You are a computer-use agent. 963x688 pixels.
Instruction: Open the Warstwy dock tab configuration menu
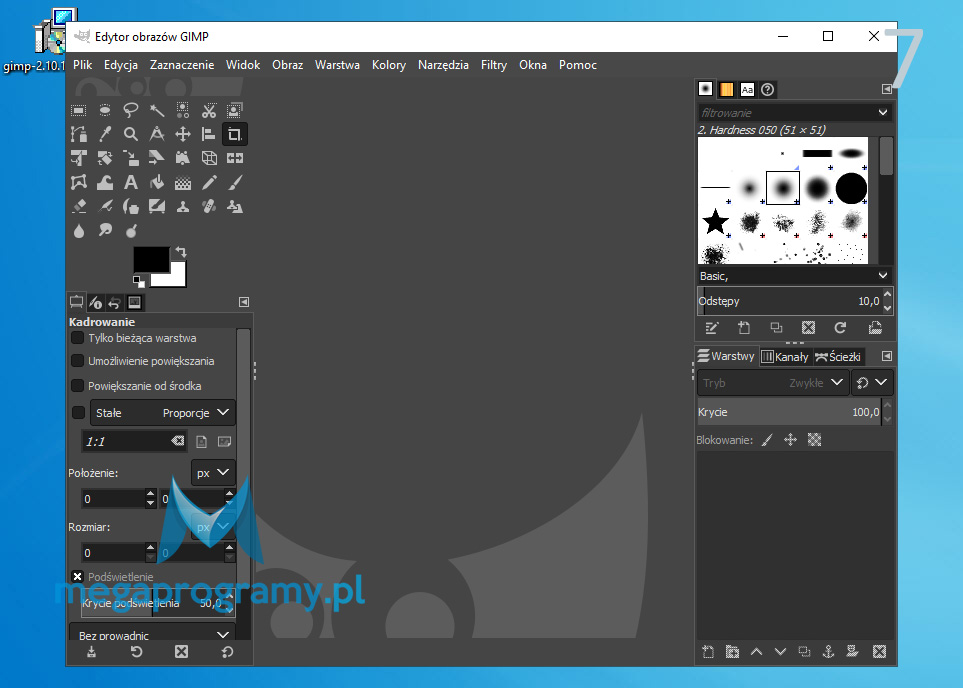click(887, 356)
